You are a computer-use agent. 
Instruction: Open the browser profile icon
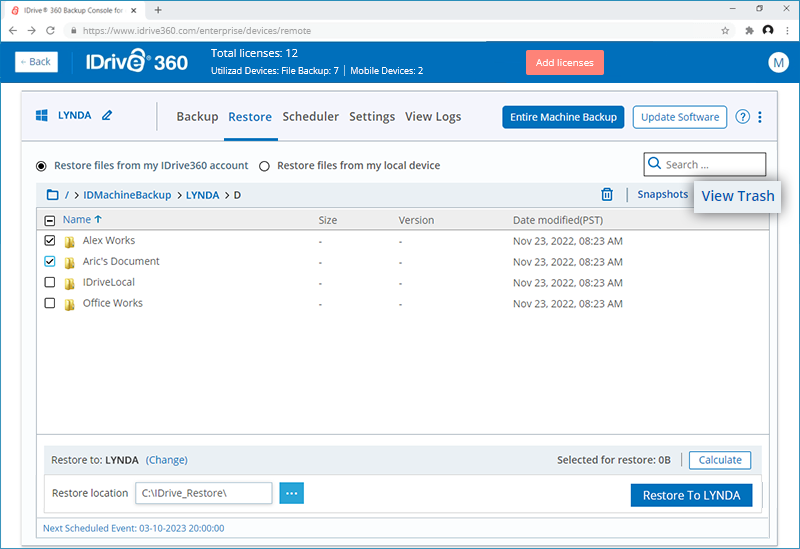tap(768, 31)
